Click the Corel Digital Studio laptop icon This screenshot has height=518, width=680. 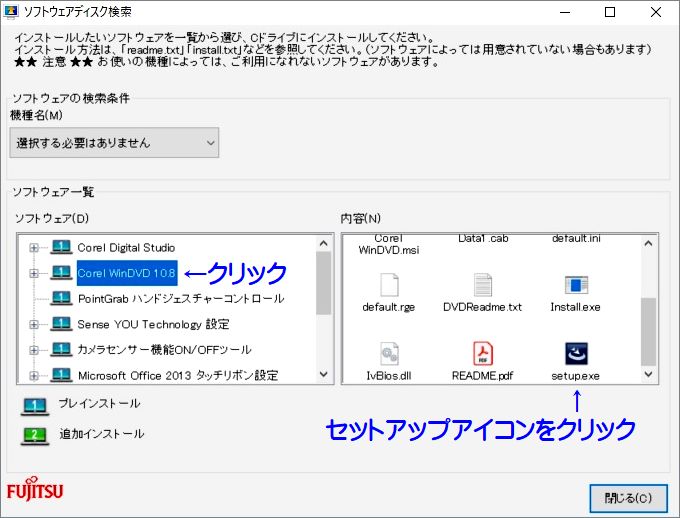coord(62,247)
